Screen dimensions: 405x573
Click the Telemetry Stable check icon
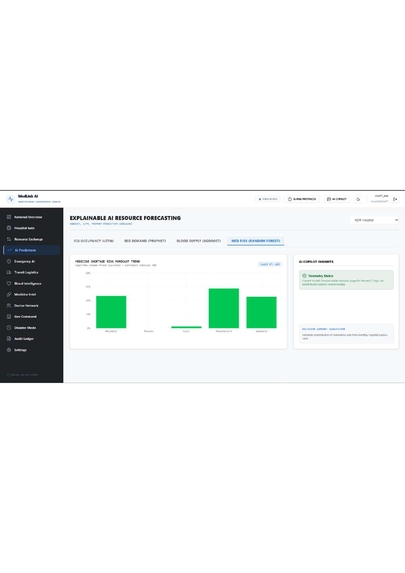tap(304, 276)
